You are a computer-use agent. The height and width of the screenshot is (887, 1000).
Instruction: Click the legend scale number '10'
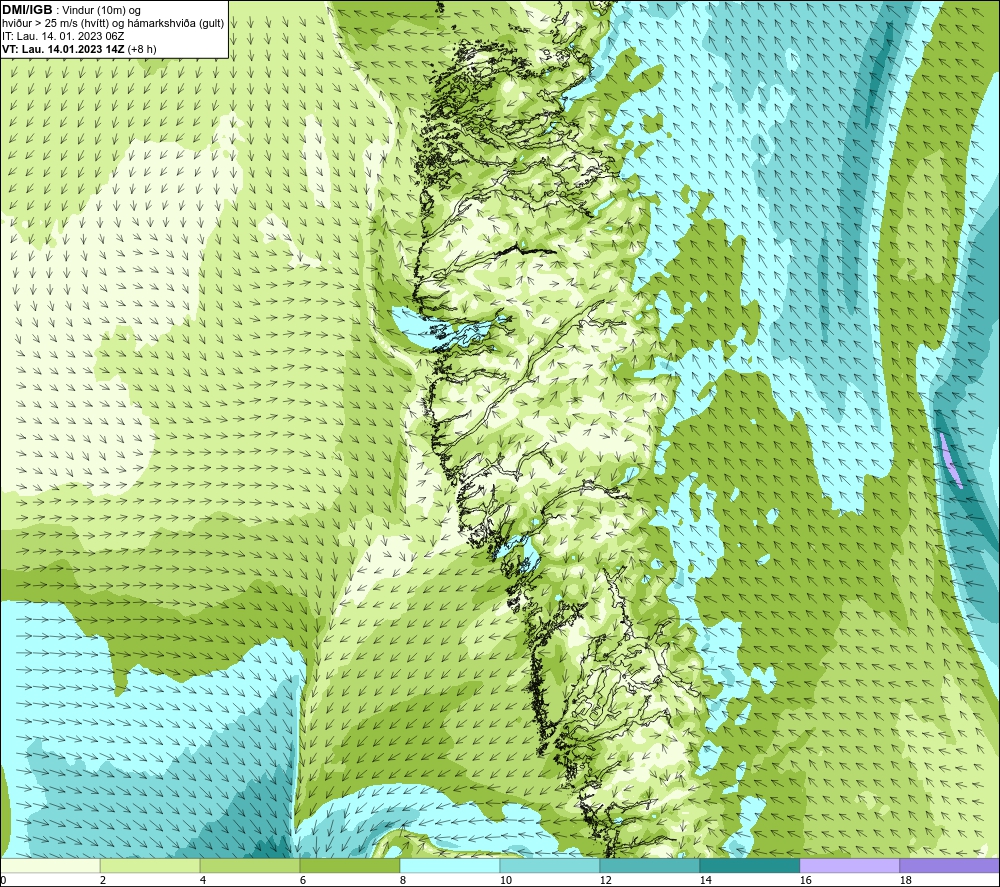[505, 881]
